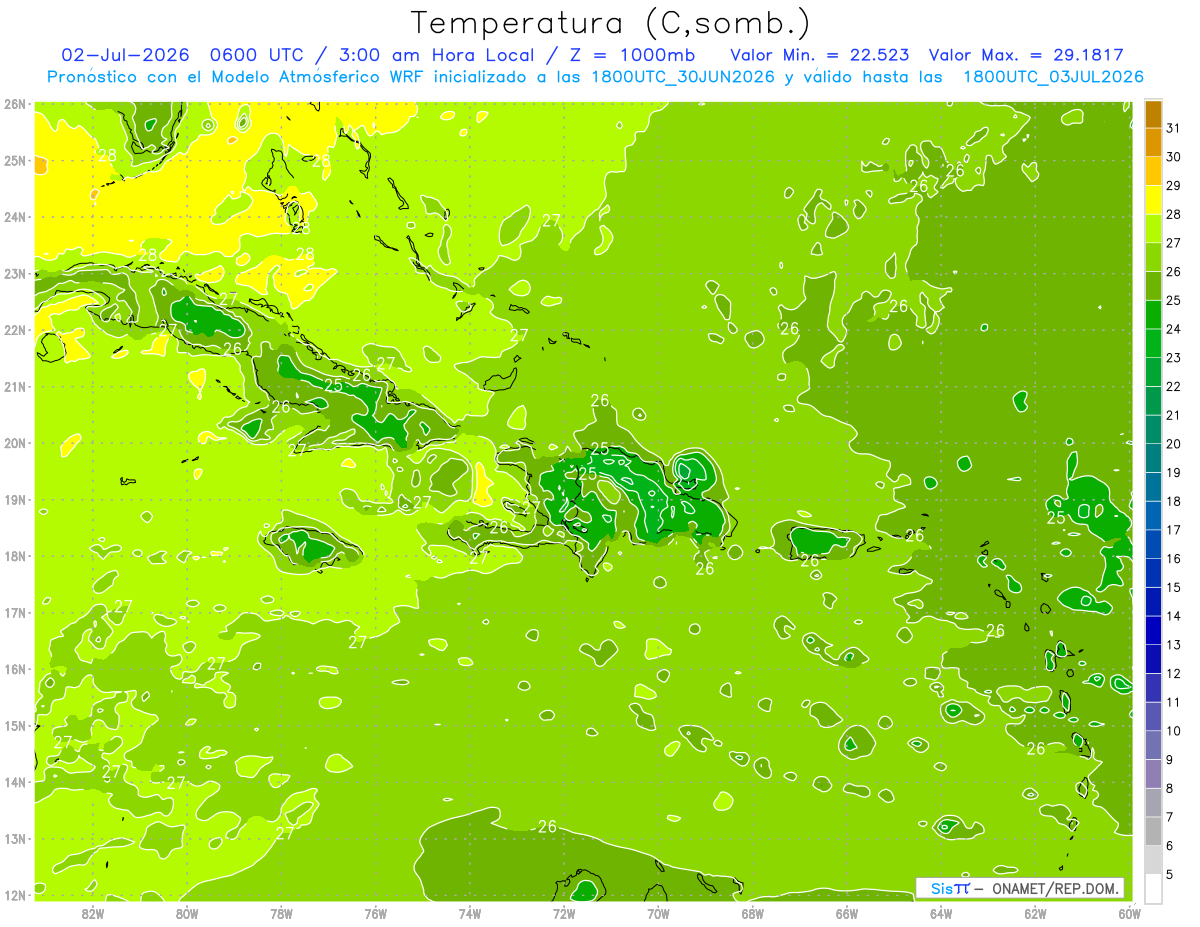1200x927 pixels.
Task: Click the 23N latitude axis label
Action: point(15,273)
